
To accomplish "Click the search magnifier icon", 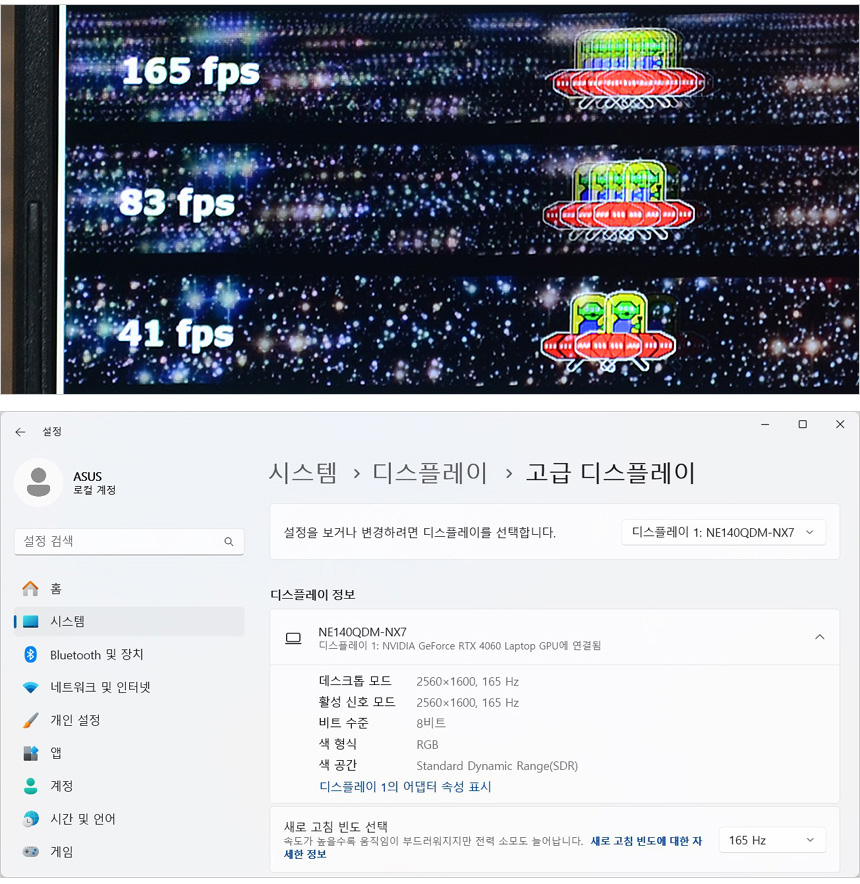I will [x=228, y=541].
